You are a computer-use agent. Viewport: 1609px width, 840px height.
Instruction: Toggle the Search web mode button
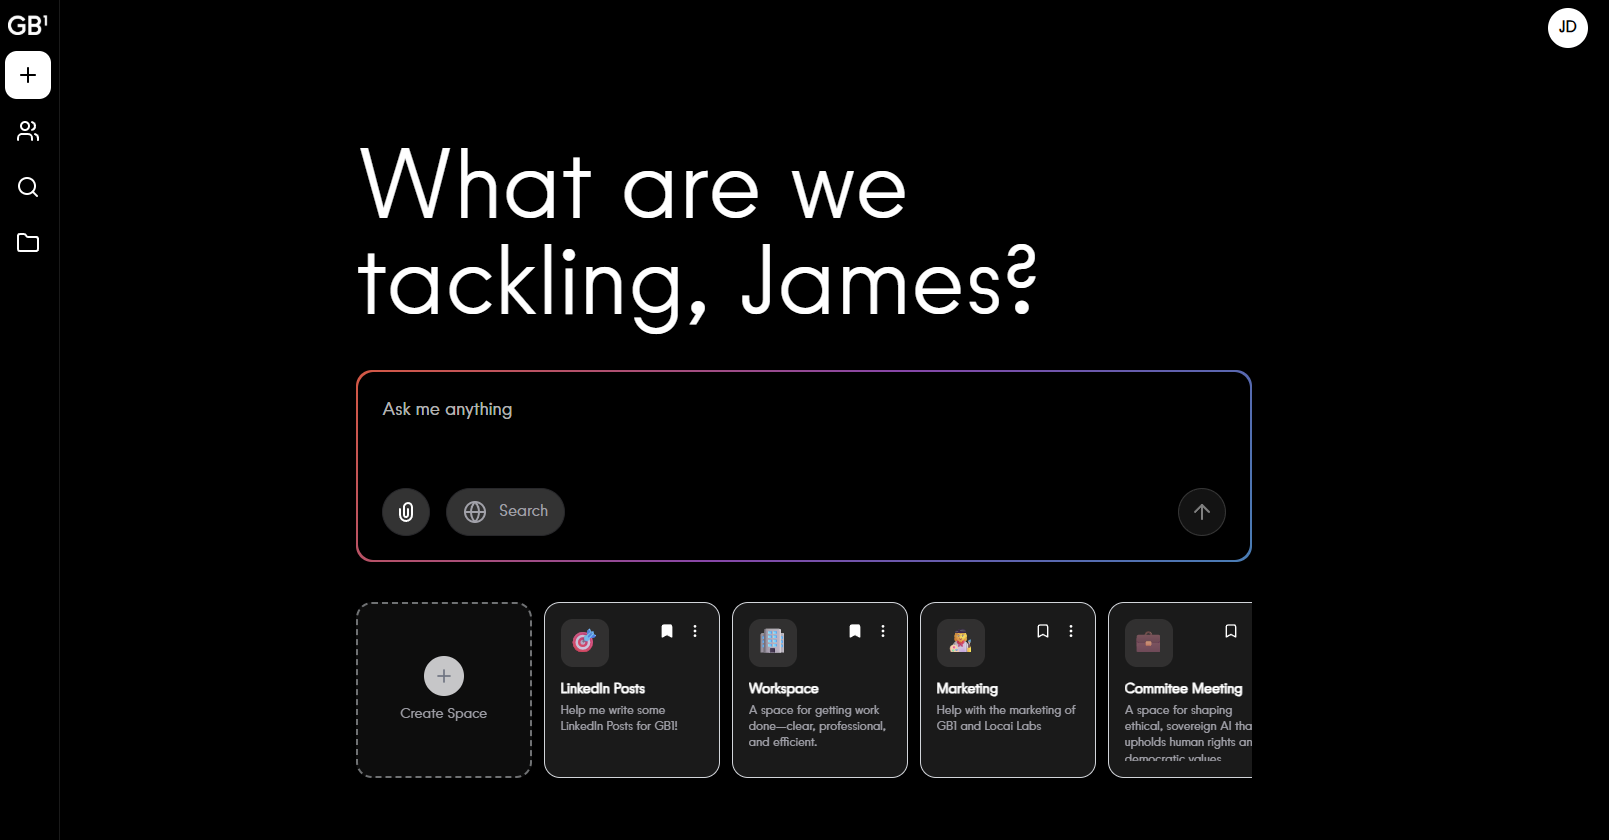[505, 512]
